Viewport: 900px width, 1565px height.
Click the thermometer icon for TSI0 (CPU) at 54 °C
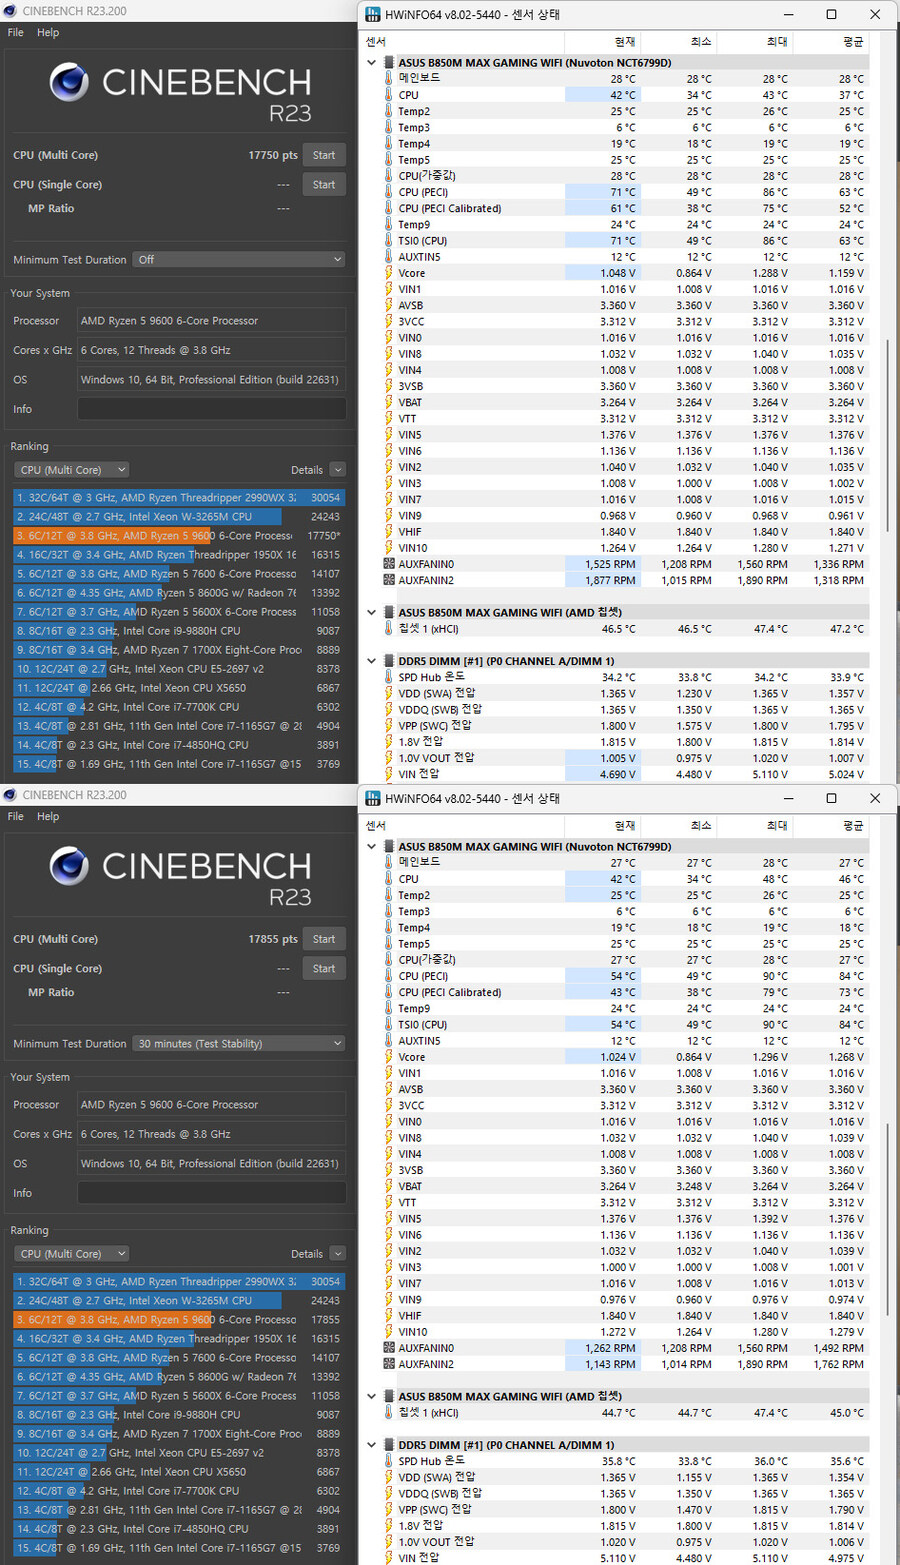tap(389, 1024)
